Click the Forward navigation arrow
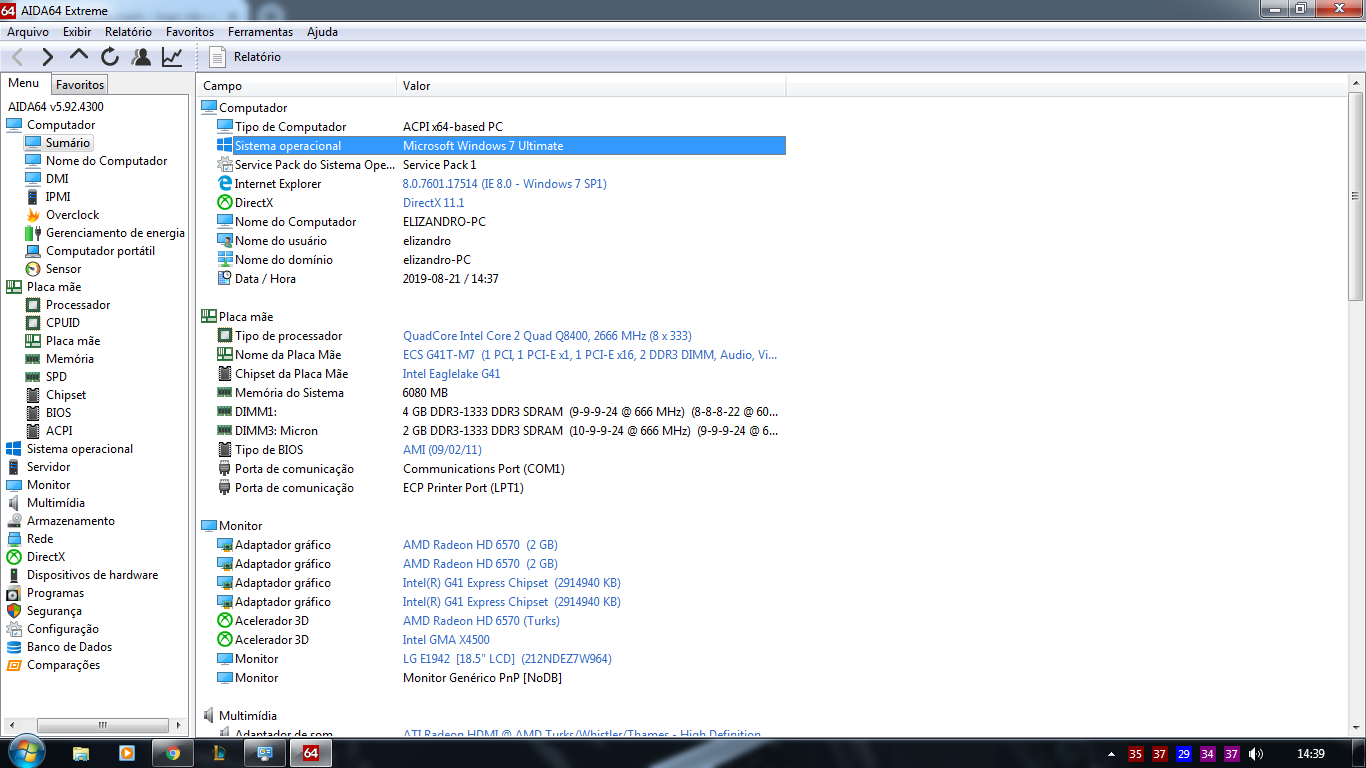1366x768 pixels. point(47,57)
